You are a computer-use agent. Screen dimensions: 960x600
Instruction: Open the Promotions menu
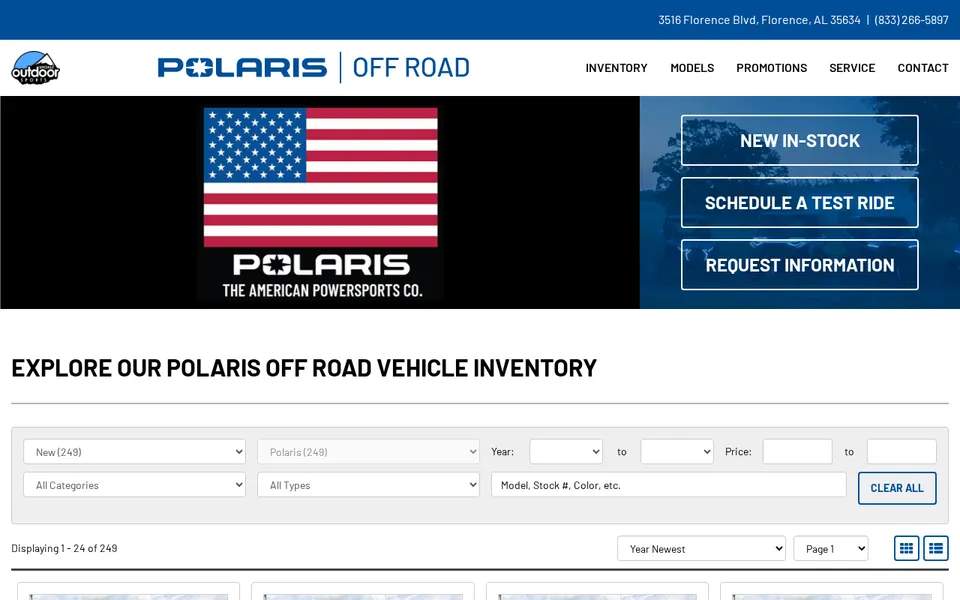(771, 68)
